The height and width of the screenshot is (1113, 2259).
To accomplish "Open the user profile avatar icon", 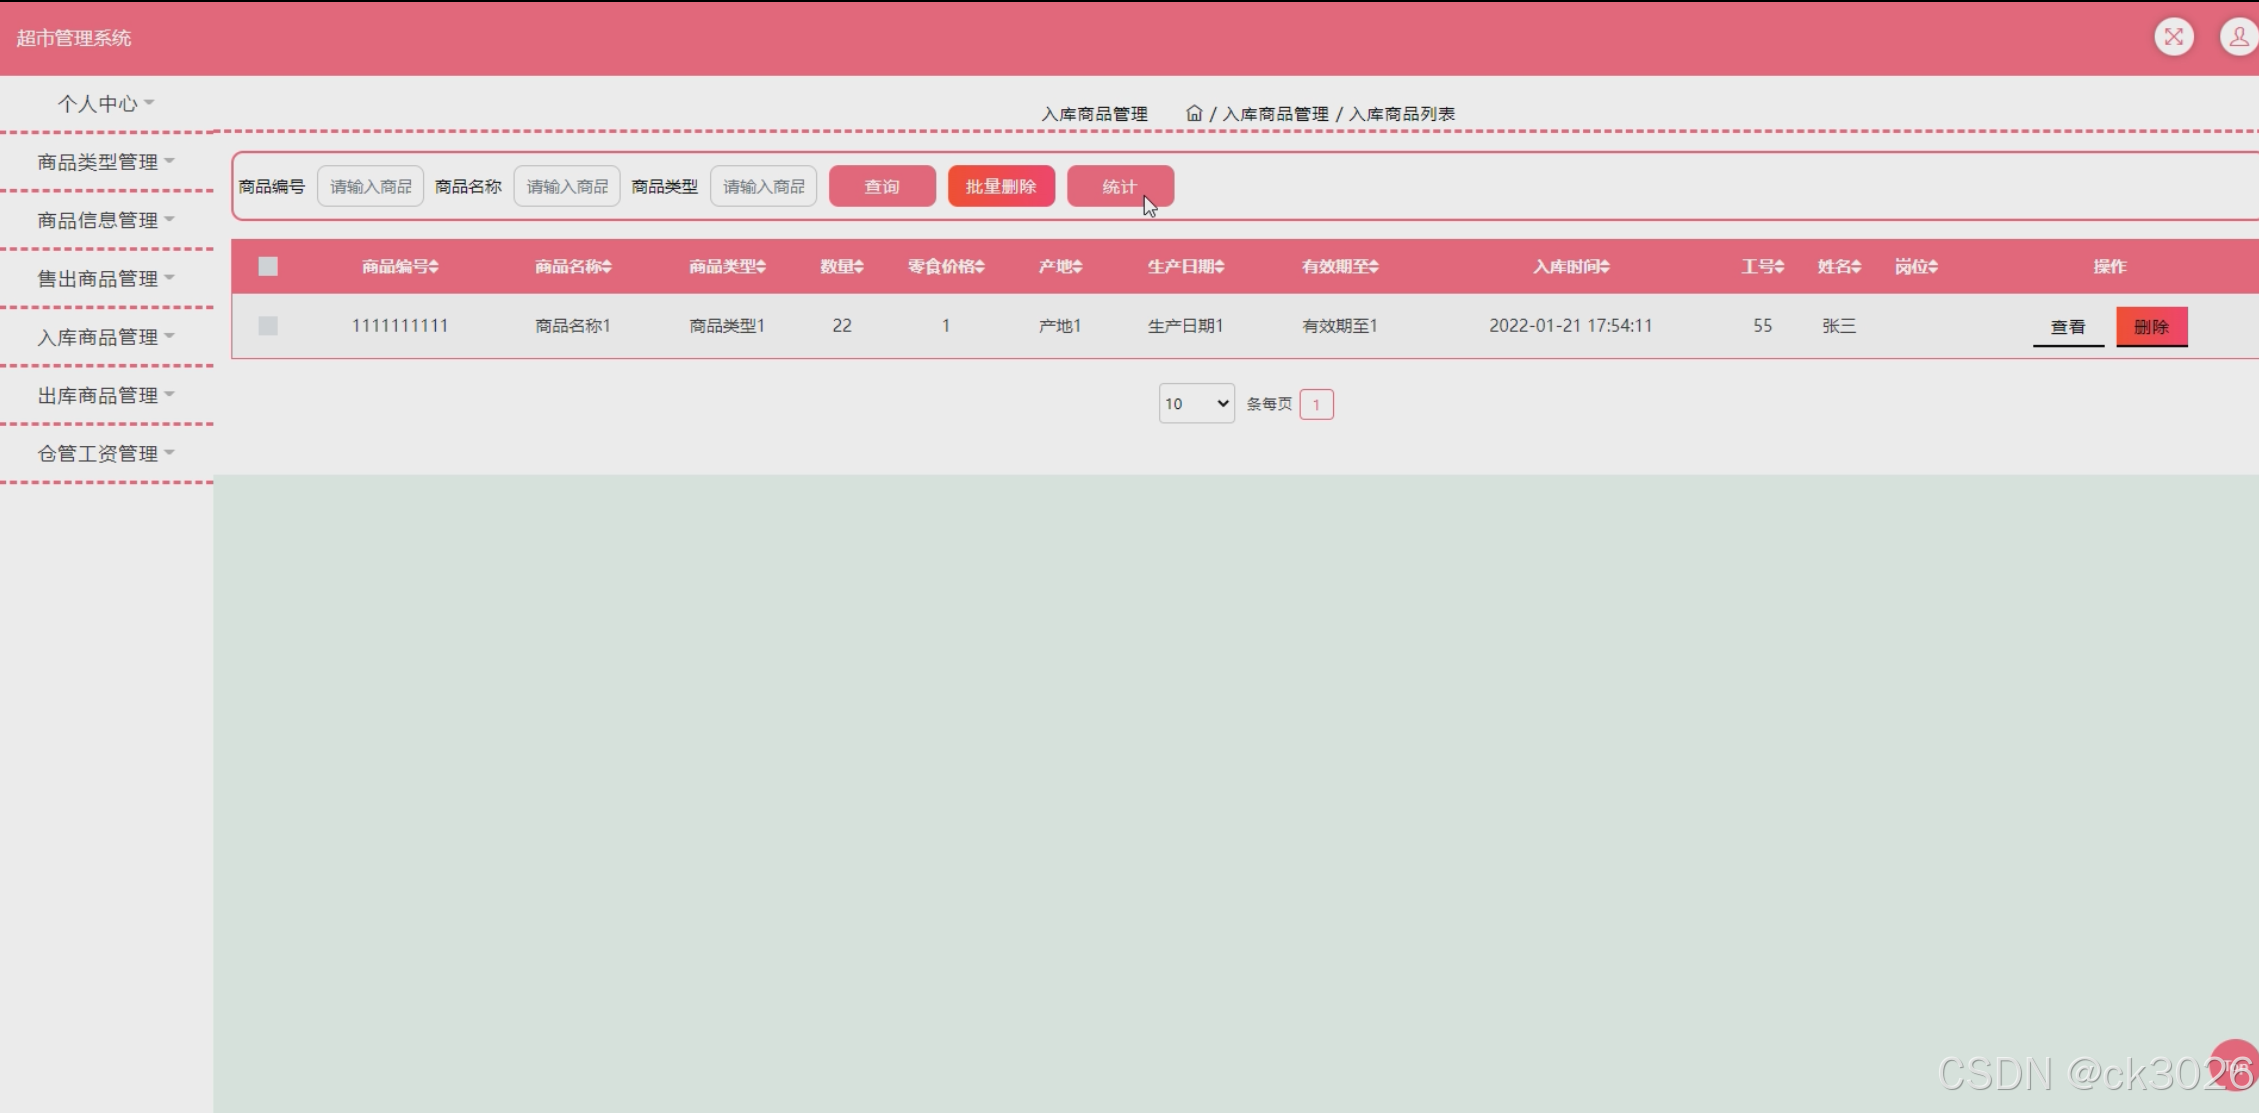I will (x=2239, y=37).
